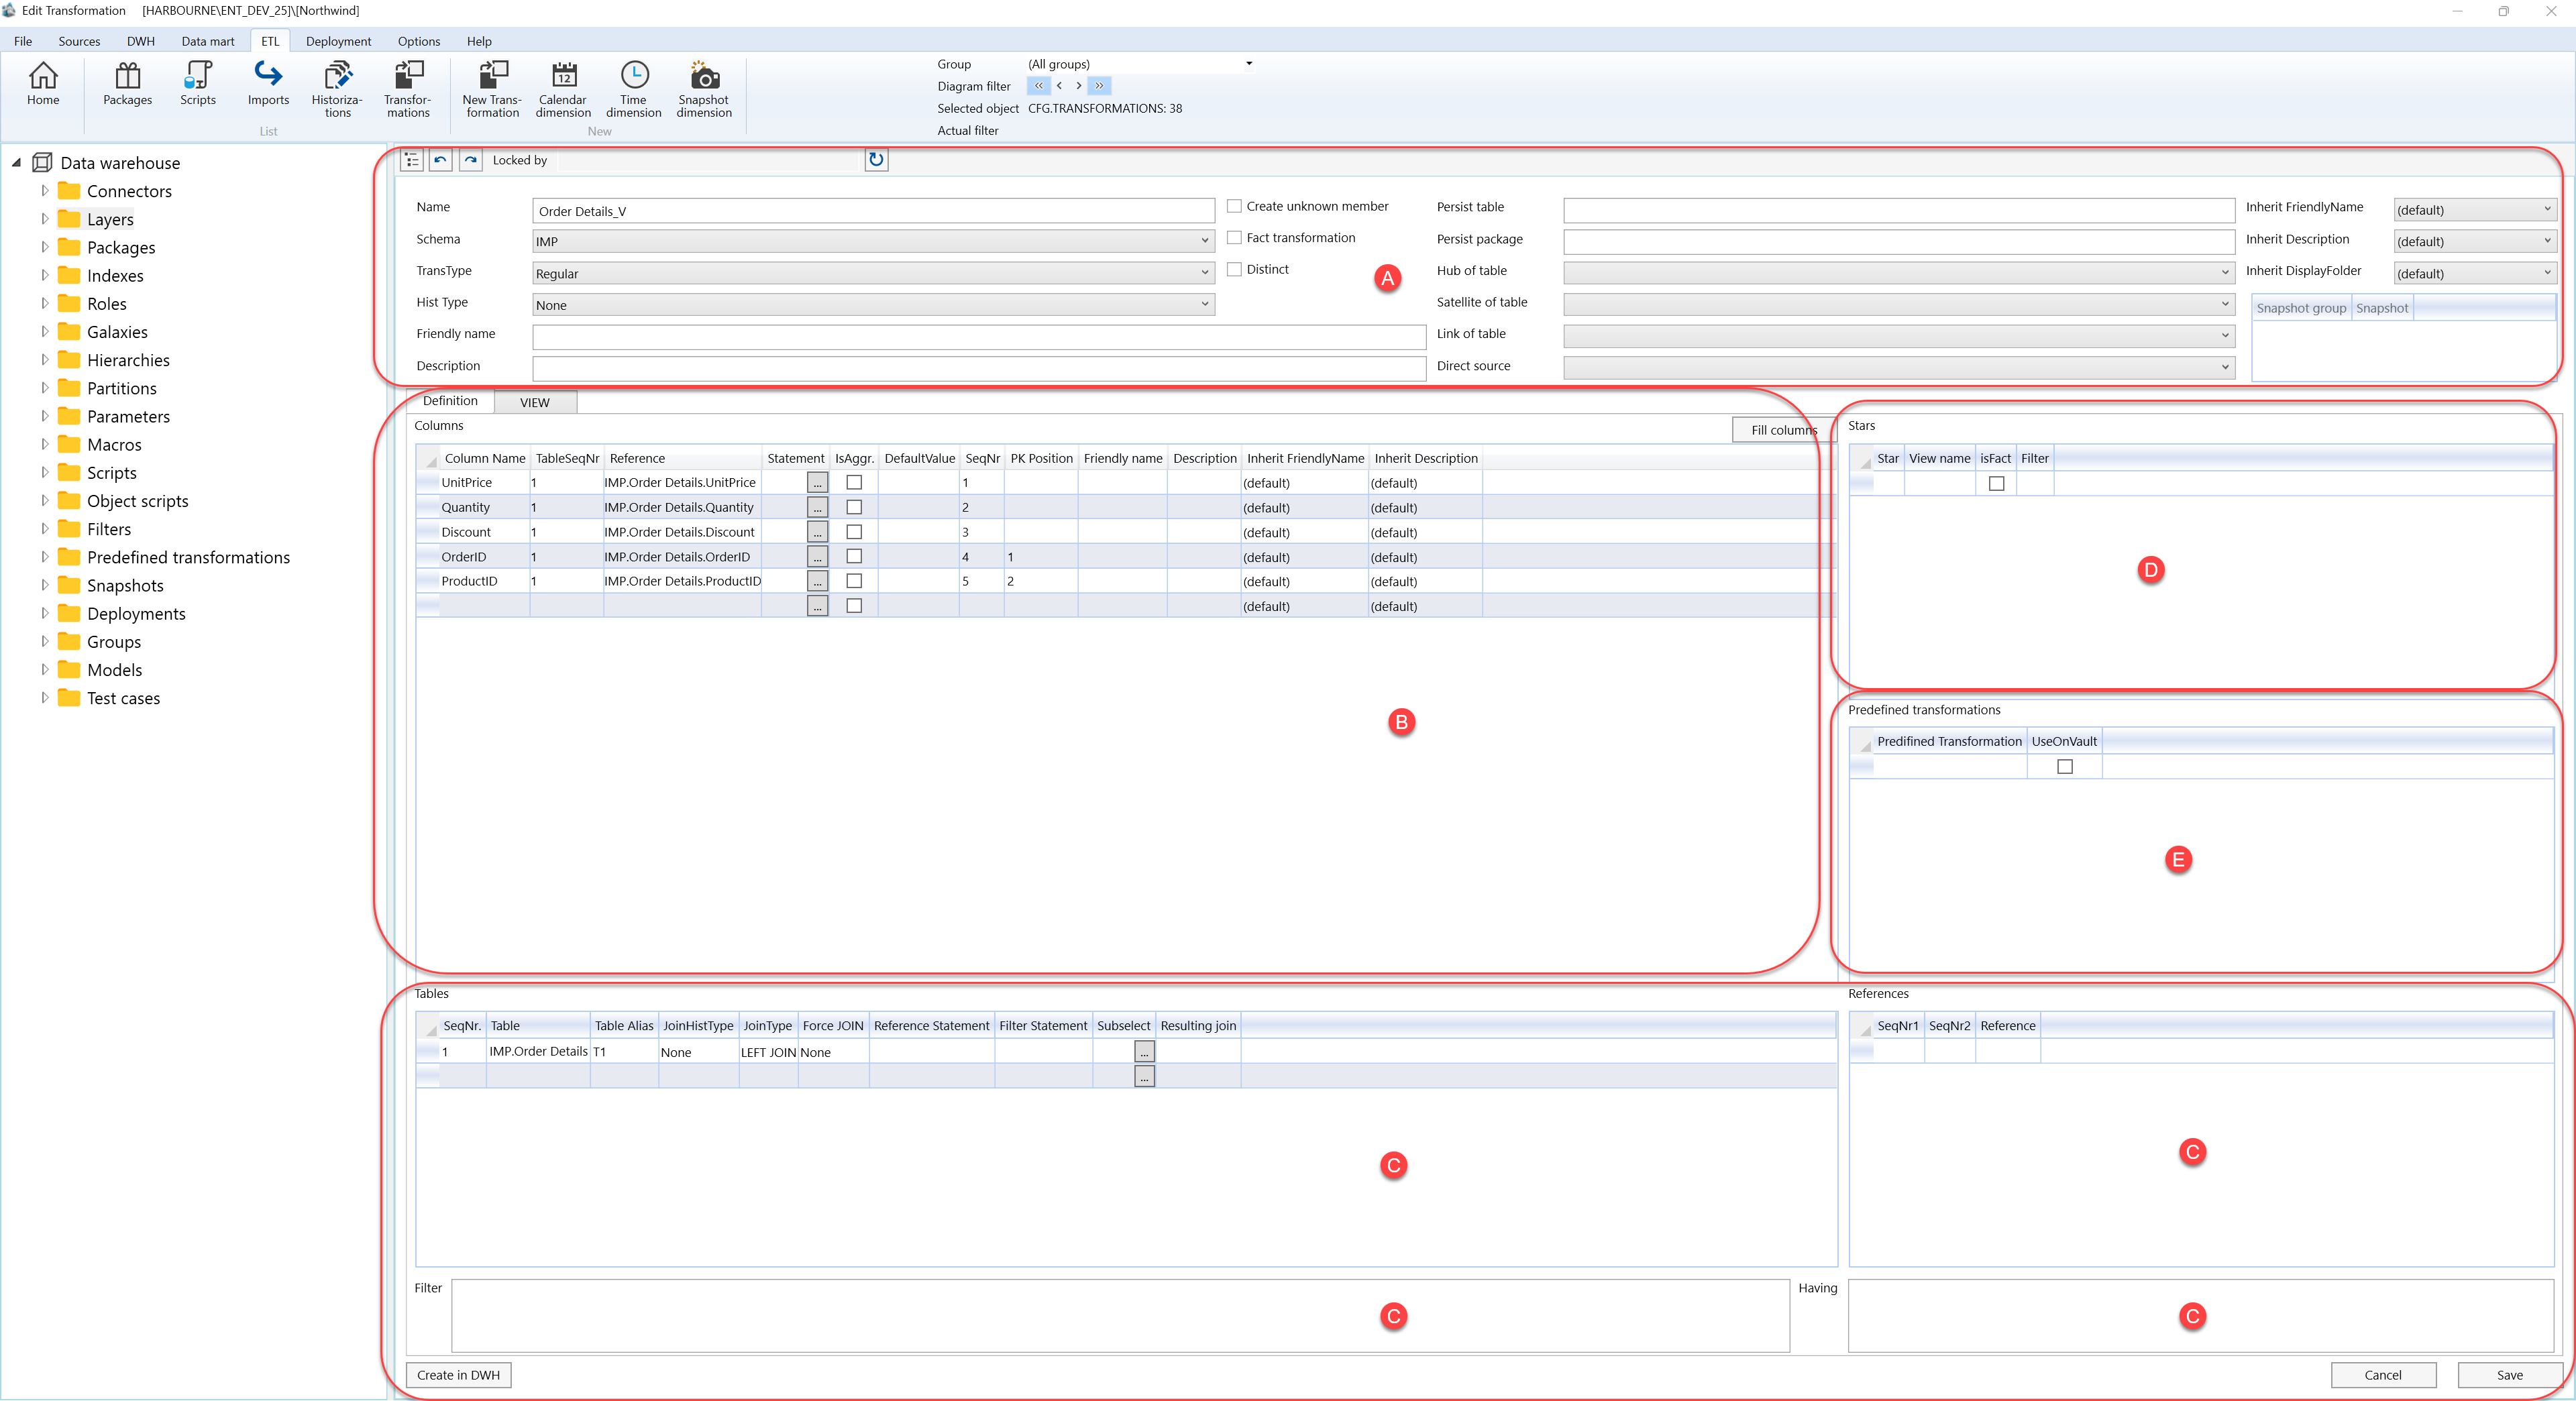Go to previous diagram filter item
The width and height of the screenshot is (2576, 1401).
(1059, 86)
